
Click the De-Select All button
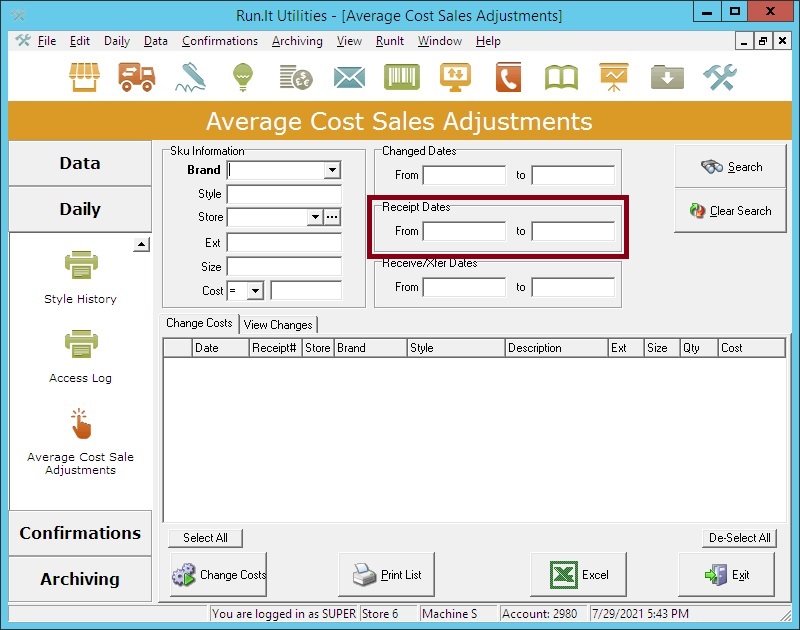739,538
